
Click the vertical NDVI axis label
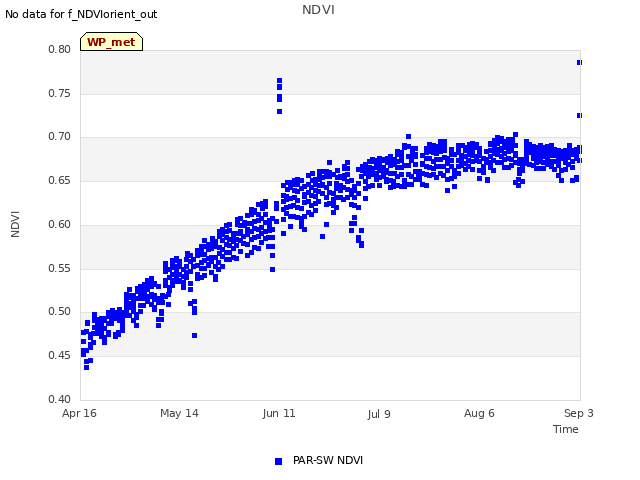[x=15, y=224]
